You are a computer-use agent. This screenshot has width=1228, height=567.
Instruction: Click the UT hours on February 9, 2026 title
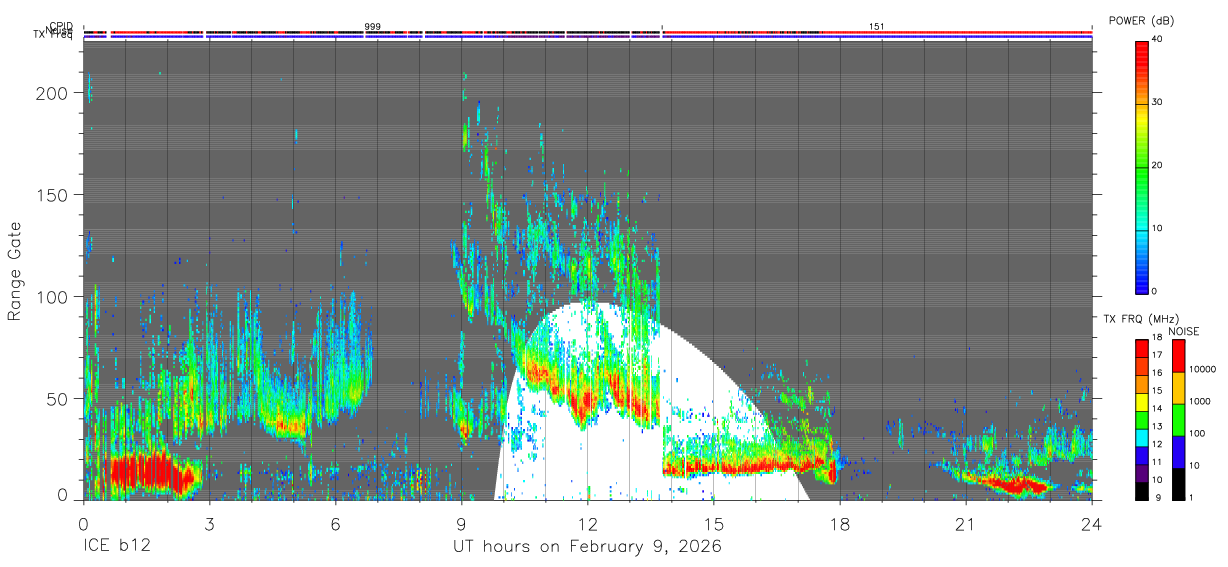588,547
